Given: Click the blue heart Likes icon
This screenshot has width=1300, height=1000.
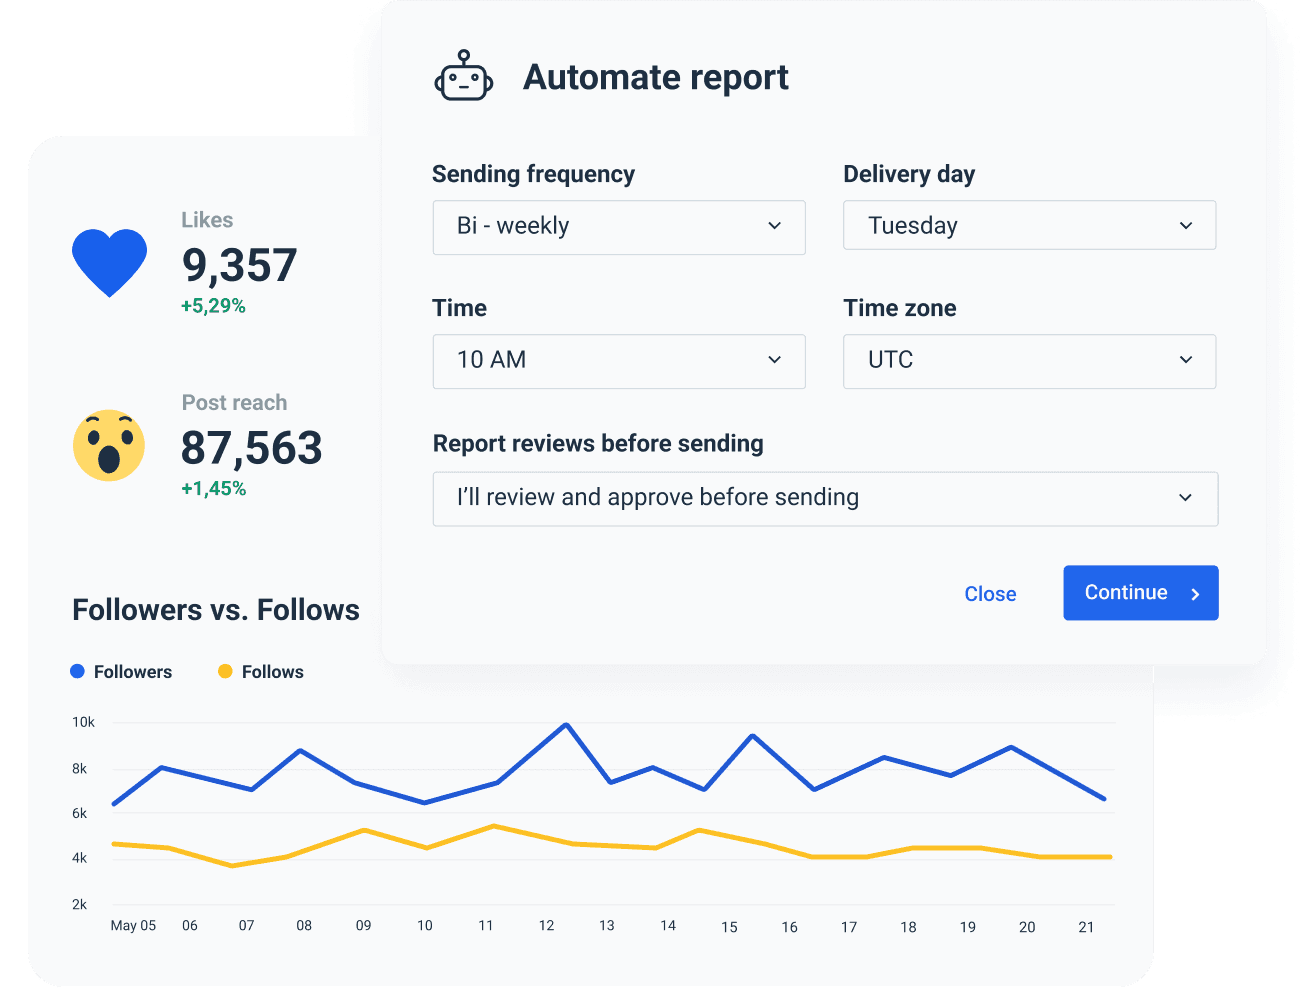Looking at the screenshot, I should [109, 262].
